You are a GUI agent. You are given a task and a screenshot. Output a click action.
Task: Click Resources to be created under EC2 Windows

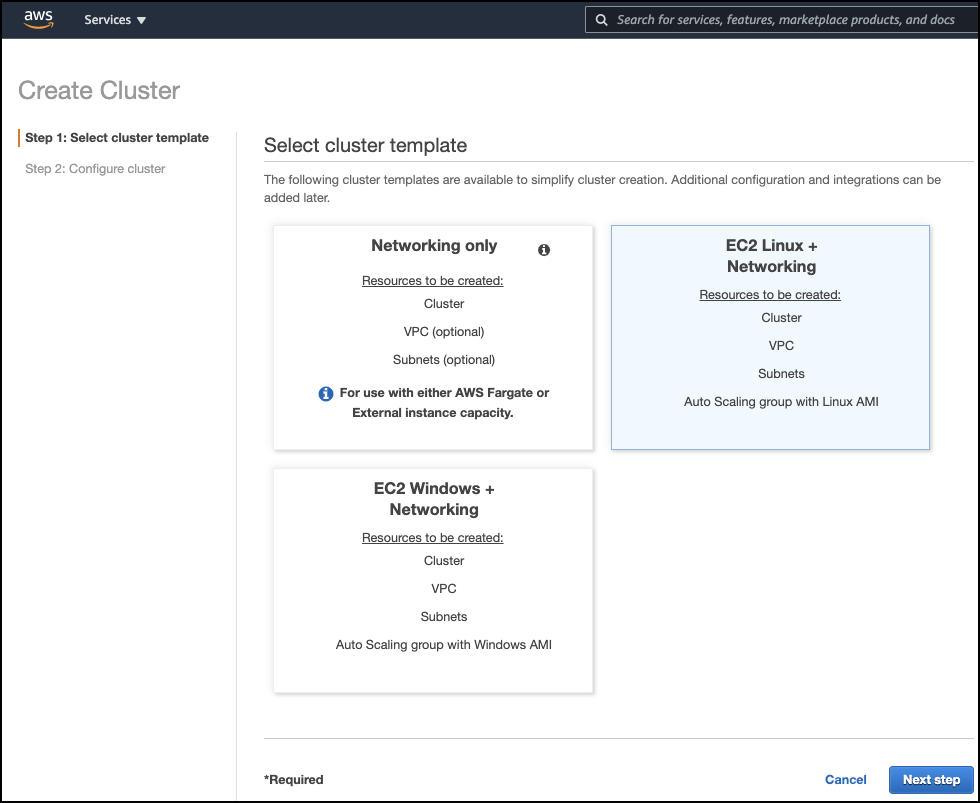click(432, 537)
